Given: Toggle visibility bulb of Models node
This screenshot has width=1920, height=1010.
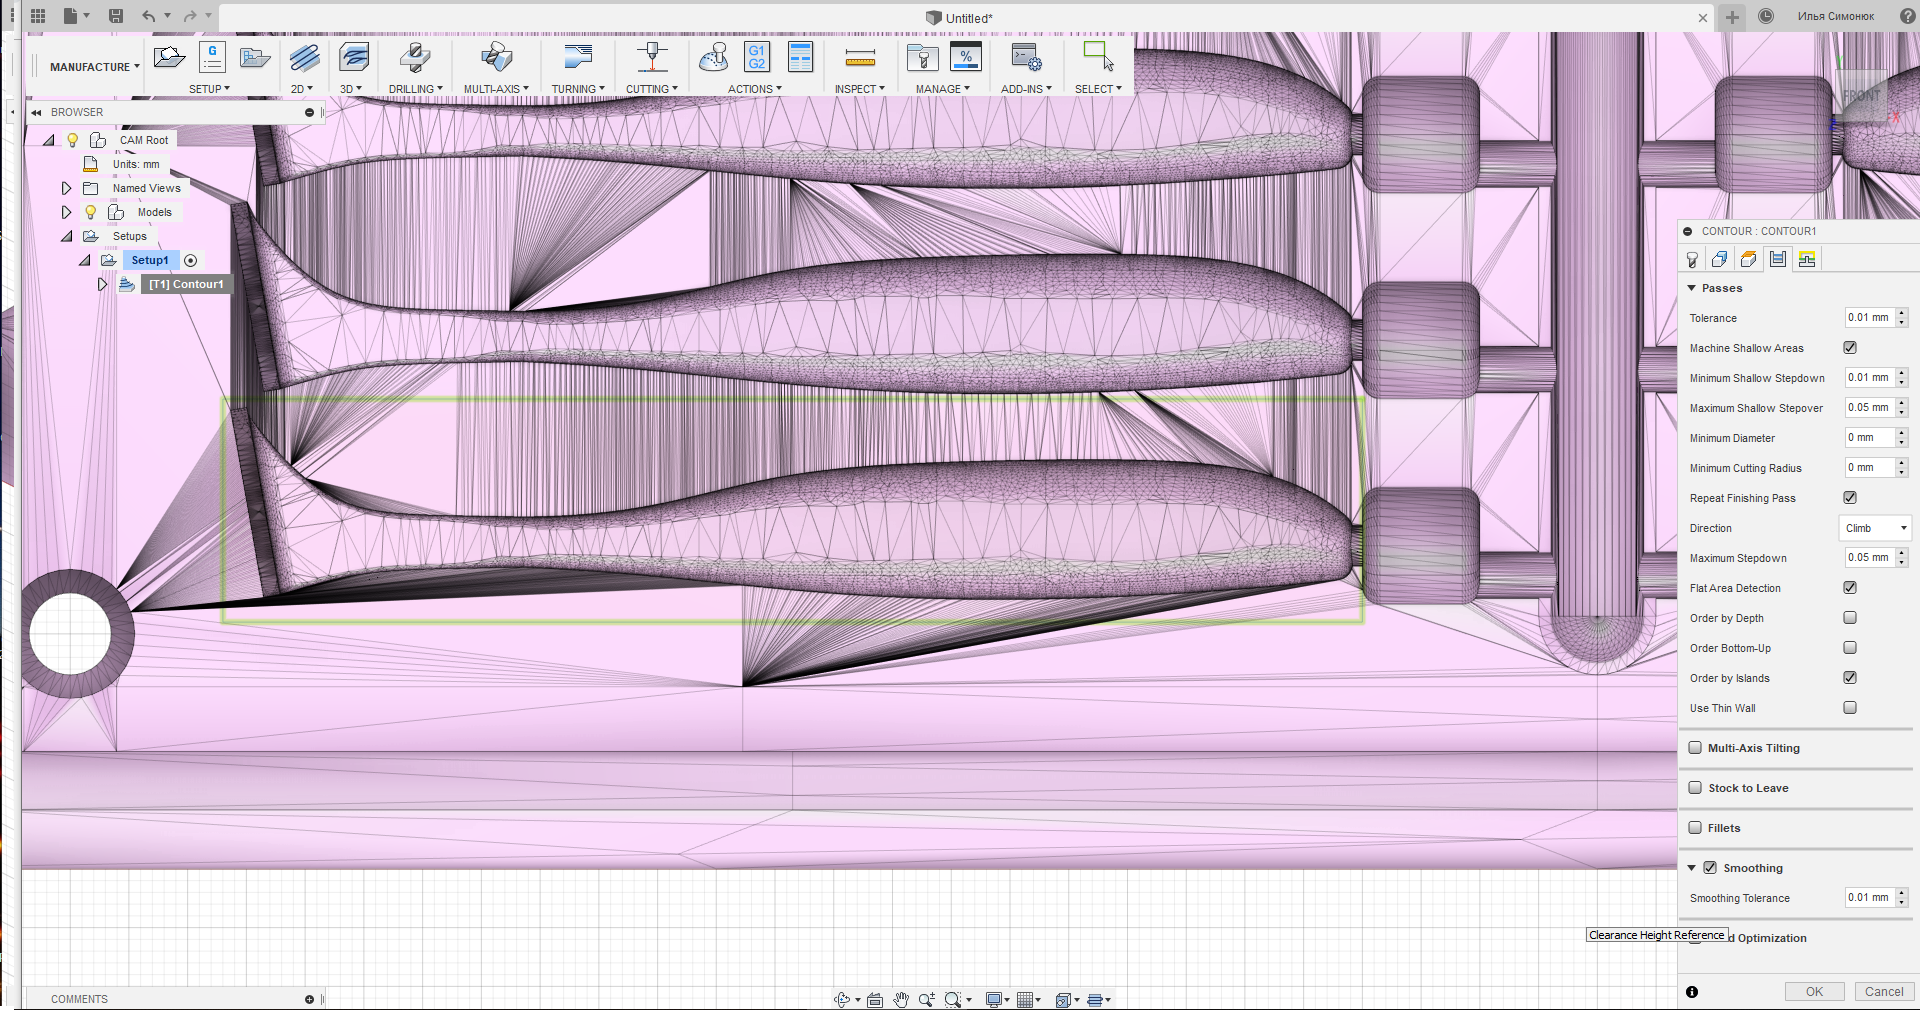Looking at the screenshot, I should click(x=91, y=212).
